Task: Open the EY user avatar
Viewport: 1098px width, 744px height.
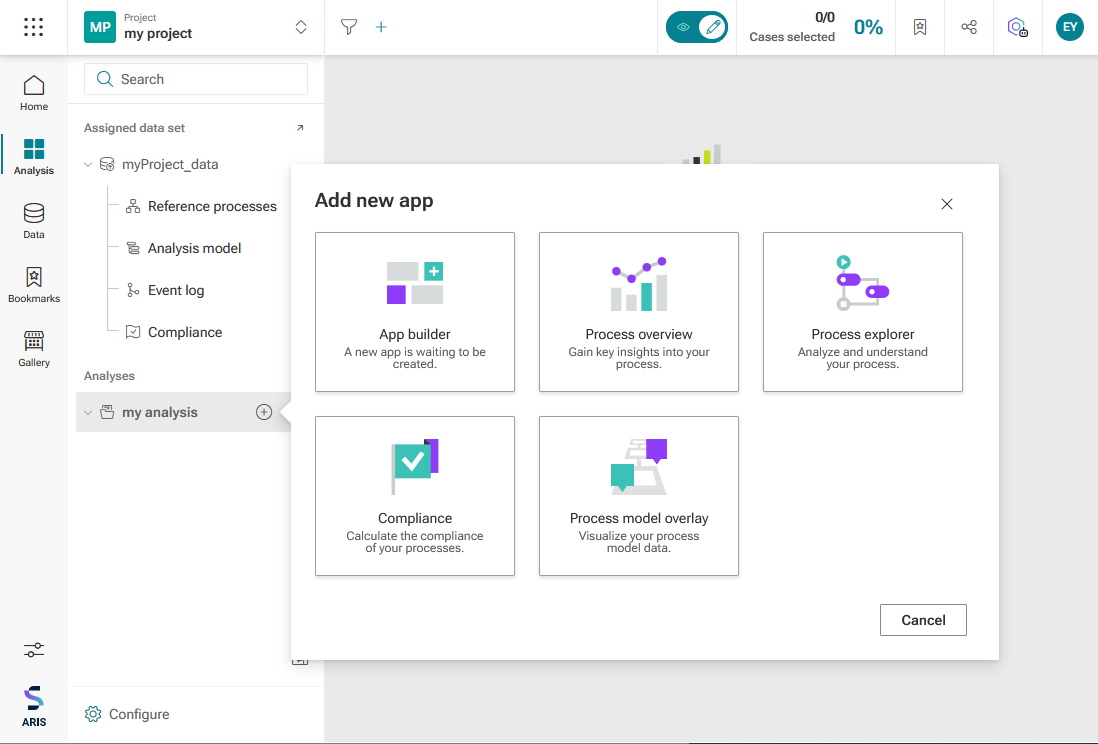Action: click(x=1069, y=27)
